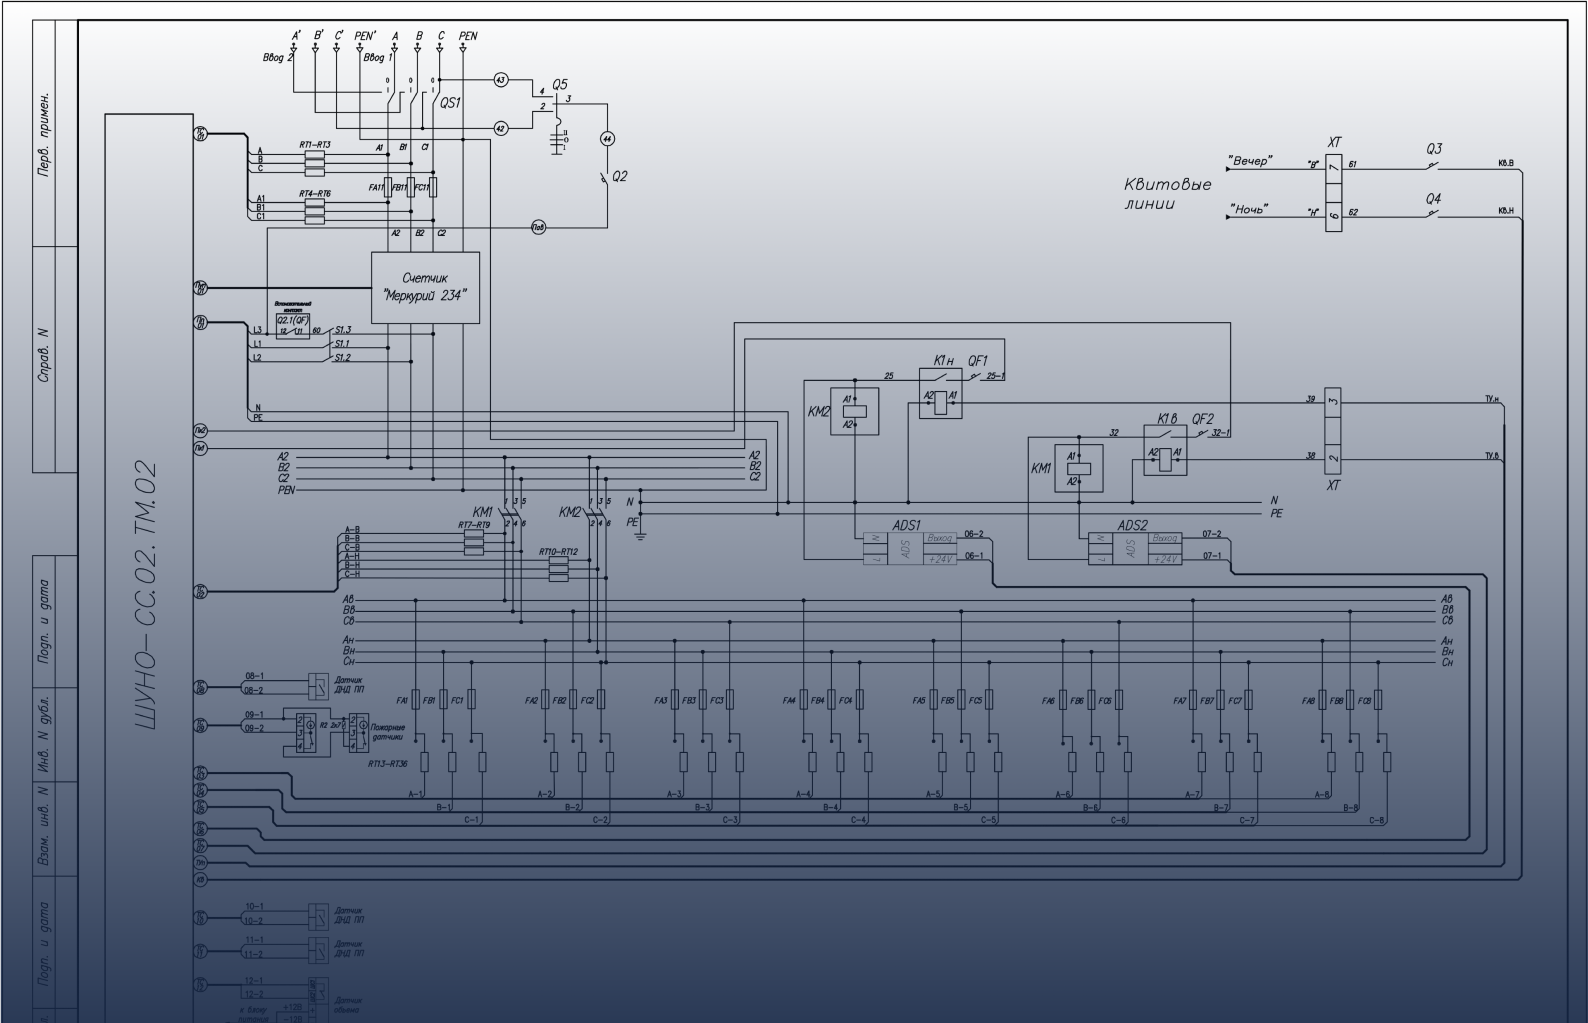Image resolution: width=1588 pixels, height=1023 pixels.
Task: Click the Q5 breaker label
Action: [558, 84]
